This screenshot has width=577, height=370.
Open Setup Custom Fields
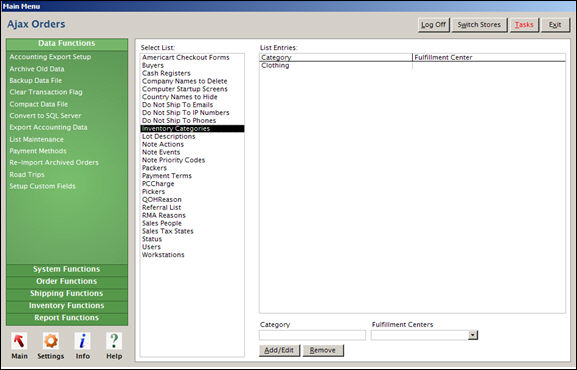pyautogui.click(x=42, y=186)
